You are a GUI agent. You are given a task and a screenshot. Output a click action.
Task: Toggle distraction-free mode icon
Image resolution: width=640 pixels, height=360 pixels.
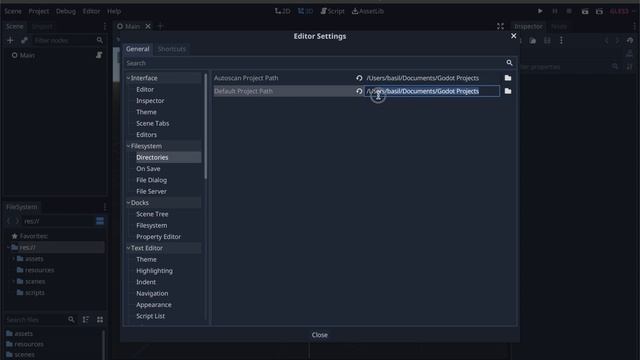click(500, 26)
